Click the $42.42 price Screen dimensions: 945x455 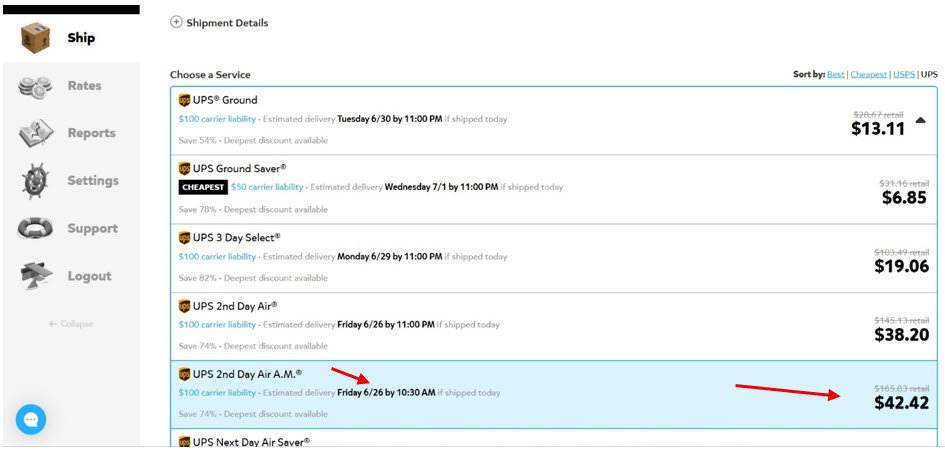902,403
